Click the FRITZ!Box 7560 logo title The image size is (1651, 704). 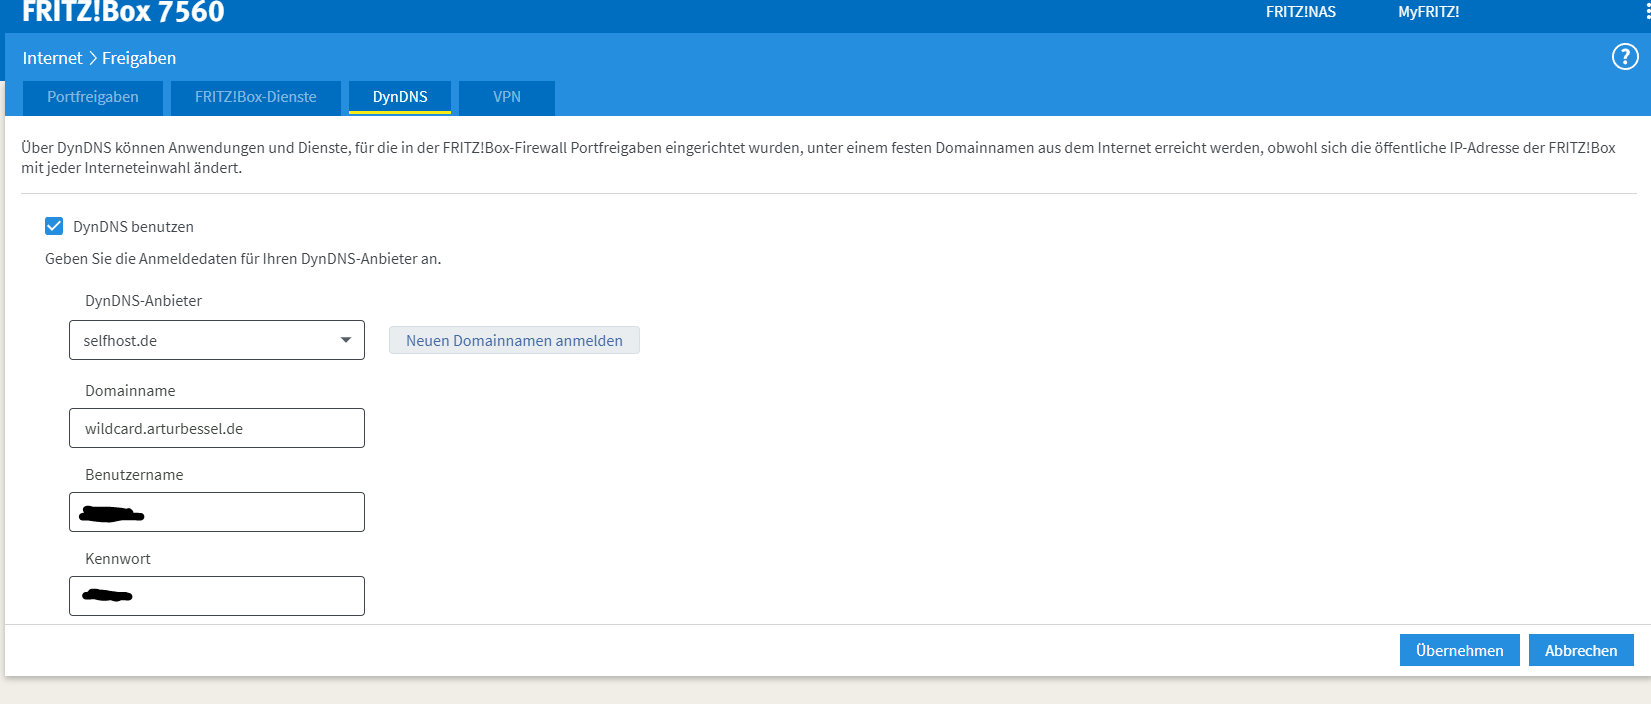pyautogui.click(x=123, y=12)
